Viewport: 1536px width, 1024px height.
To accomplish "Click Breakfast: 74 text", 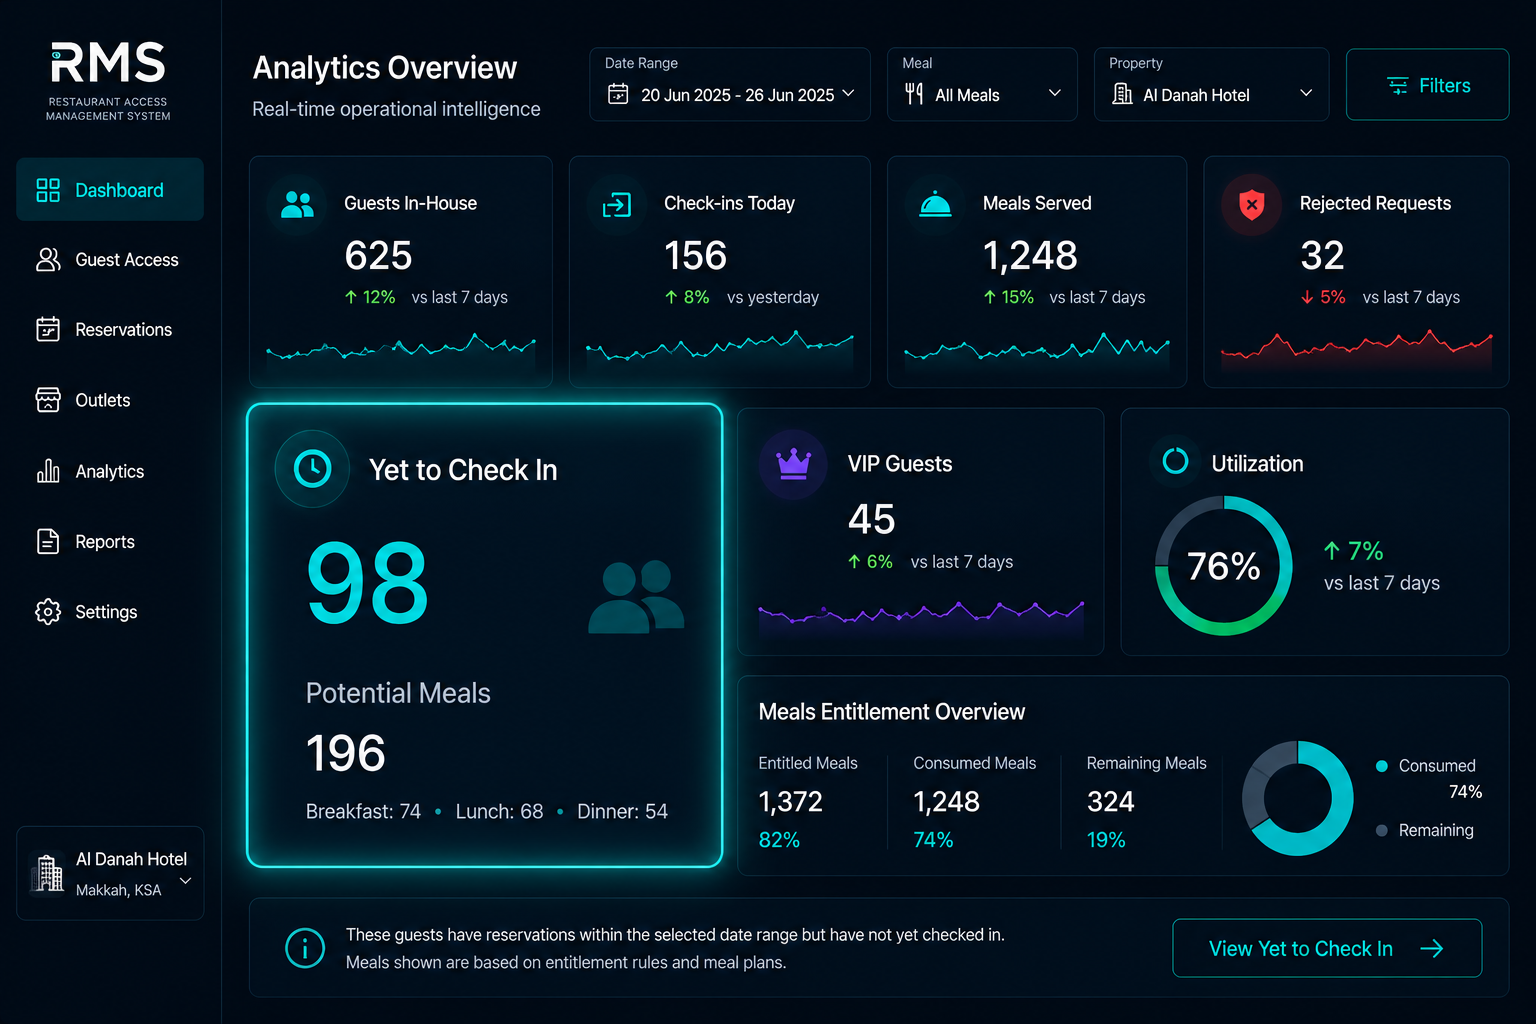I will point(363,811).
